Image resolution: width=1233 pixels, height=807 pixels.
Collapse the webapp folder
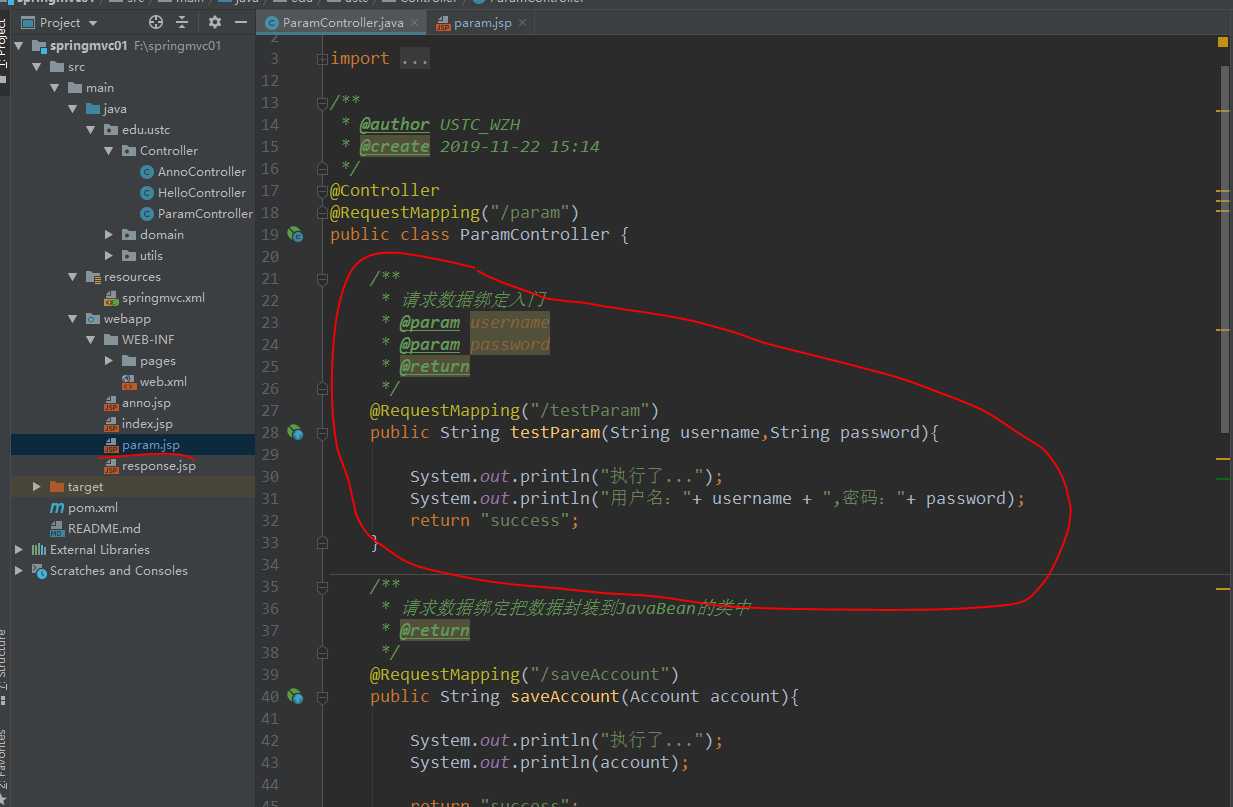click(73, 319)
